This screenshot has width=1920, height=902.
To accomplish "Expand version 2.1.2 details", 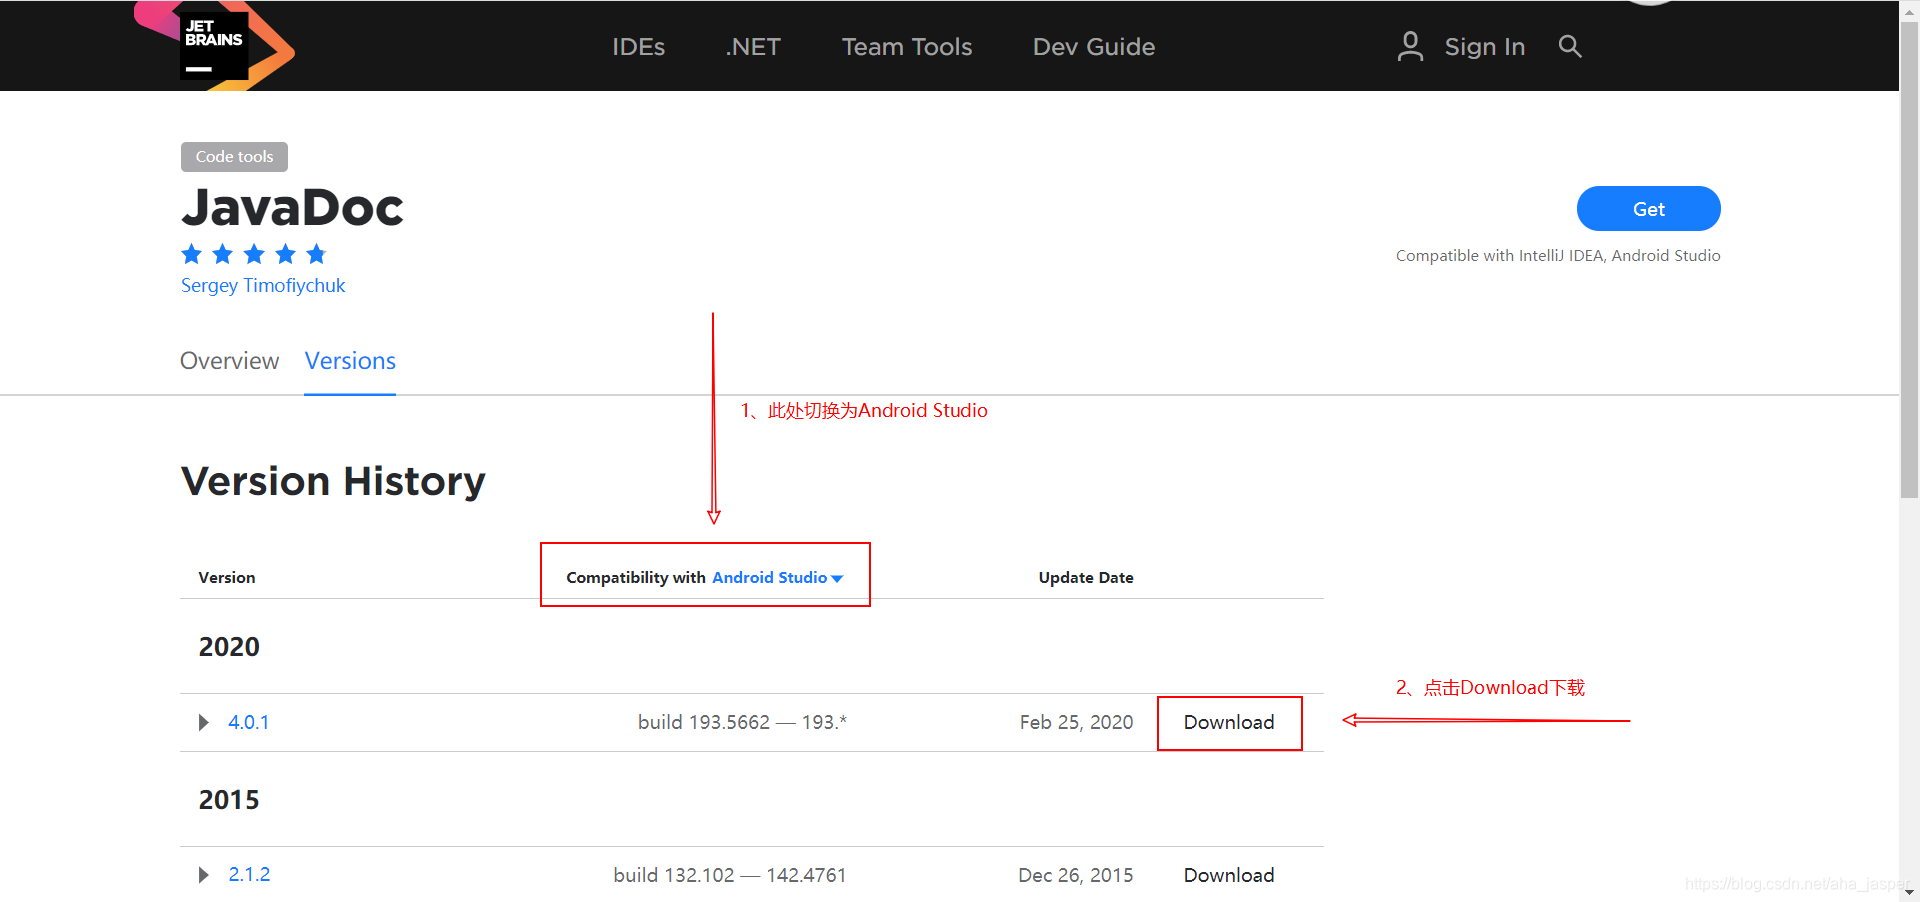I will coord(204,875).
